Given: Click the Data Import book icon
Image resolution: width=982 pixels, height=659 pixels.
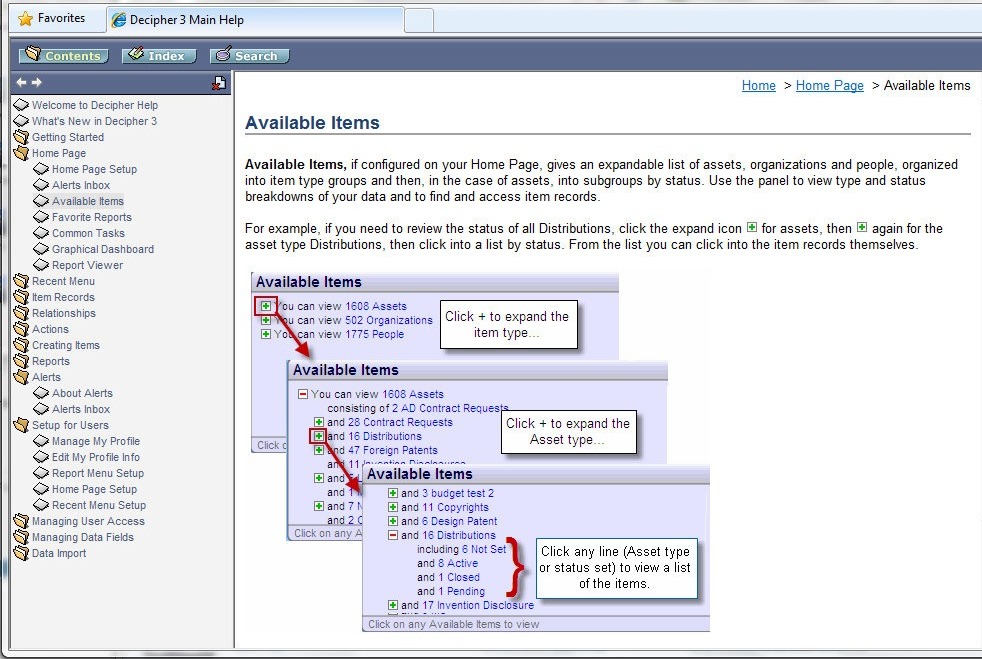Looking at the screenshot, I should point(21,553).
